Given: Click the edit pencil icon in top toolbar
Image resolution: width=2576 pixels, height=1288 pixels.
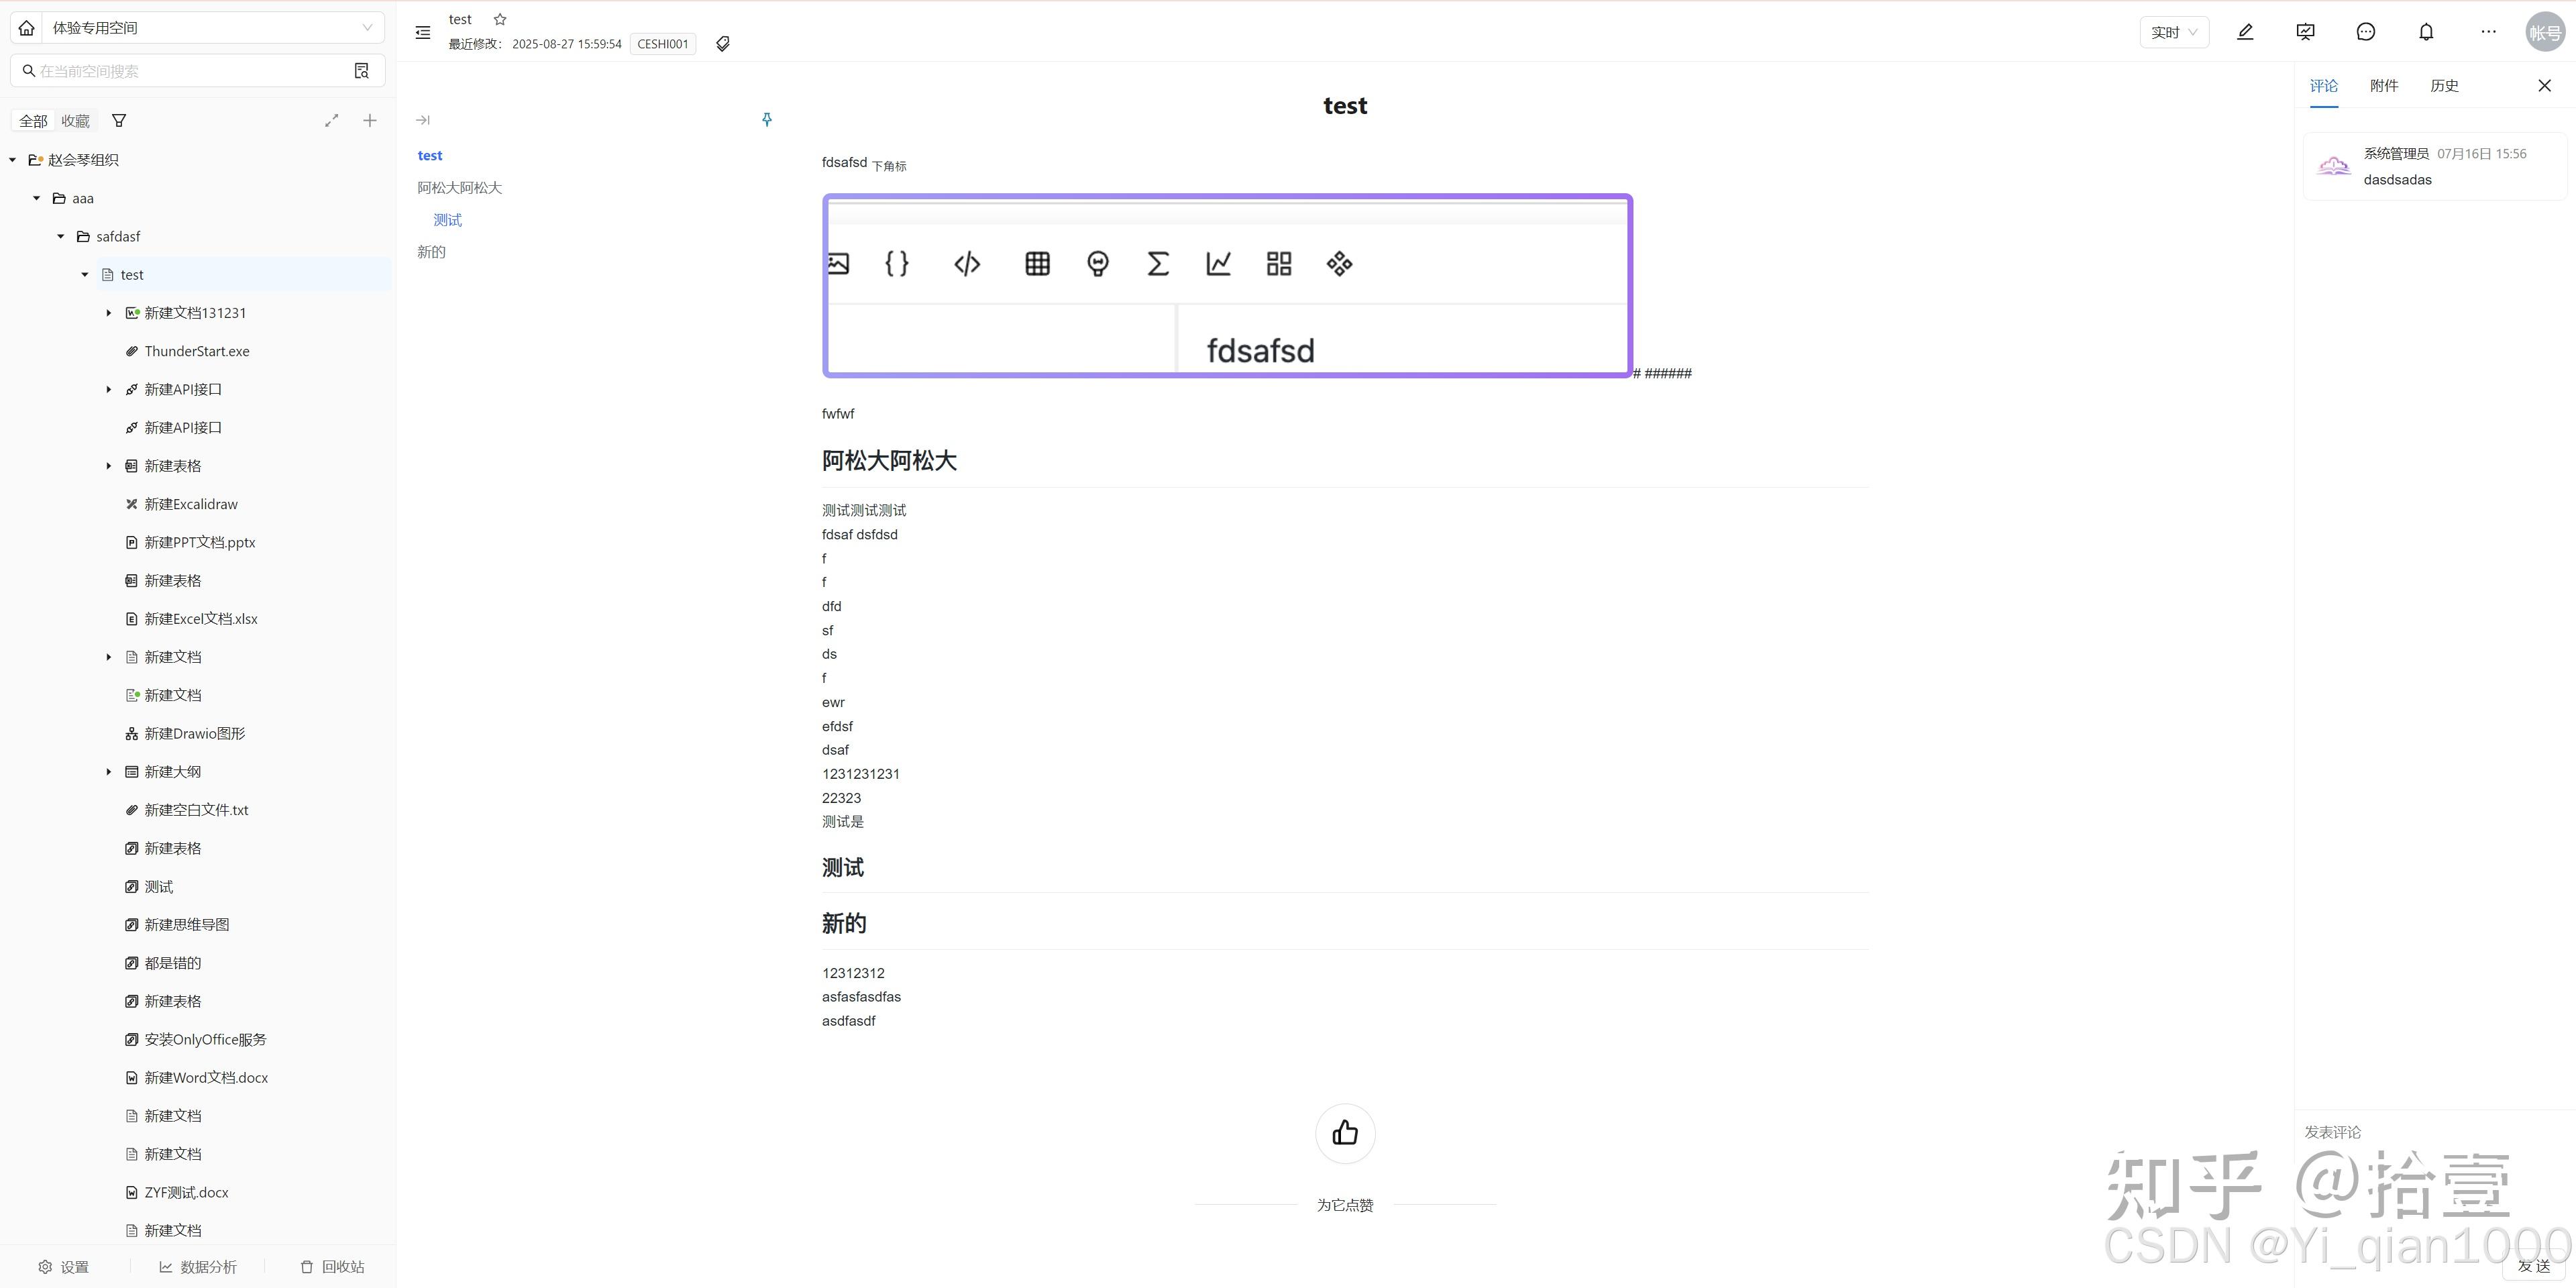Looking at the screenshot, I should pos(2246,31).
